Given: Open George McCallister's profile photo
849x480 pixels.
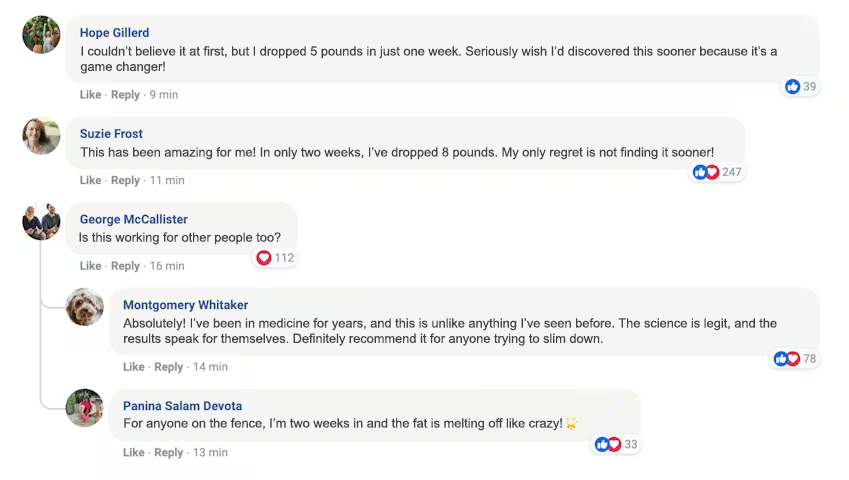Looking at the screenshot, I should coord(41,221).
